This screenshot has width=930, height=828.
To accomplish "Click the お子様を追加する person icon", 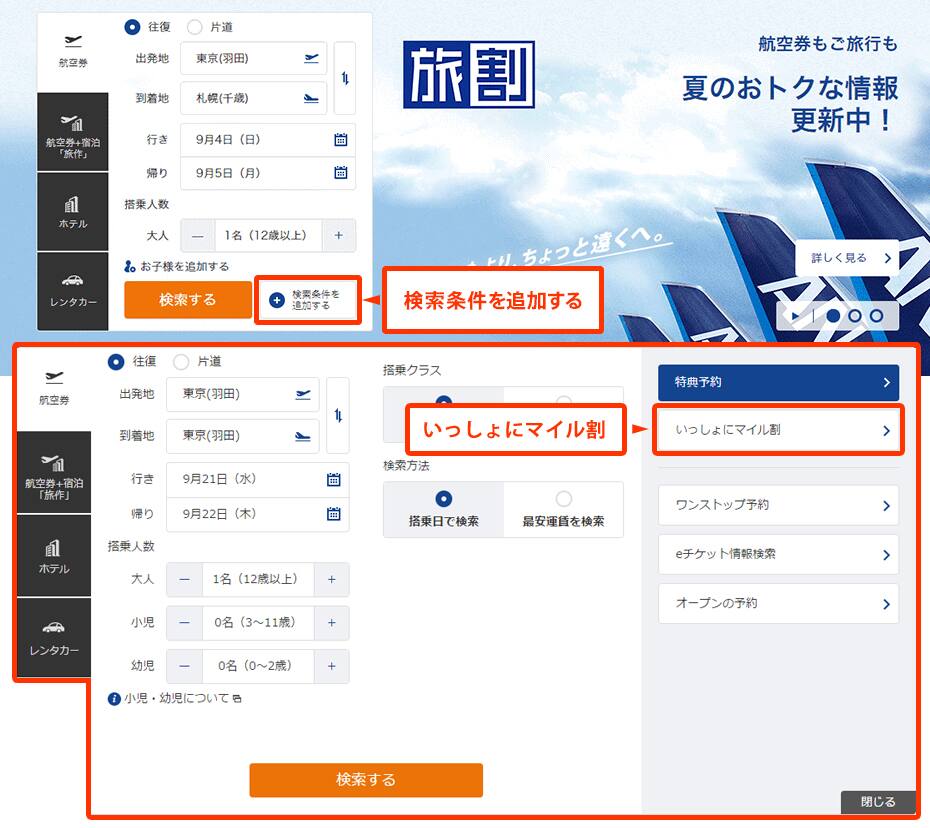I will pos(130,267).
